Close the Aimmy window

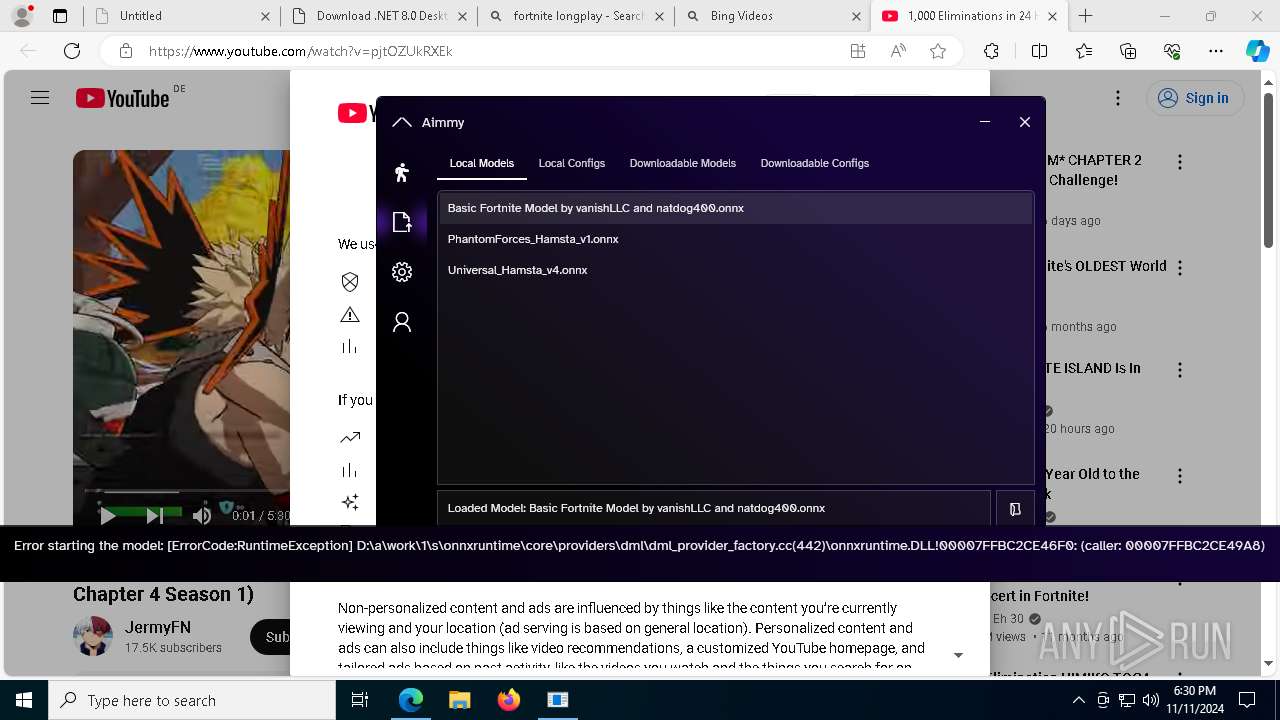pos(1025,122)
